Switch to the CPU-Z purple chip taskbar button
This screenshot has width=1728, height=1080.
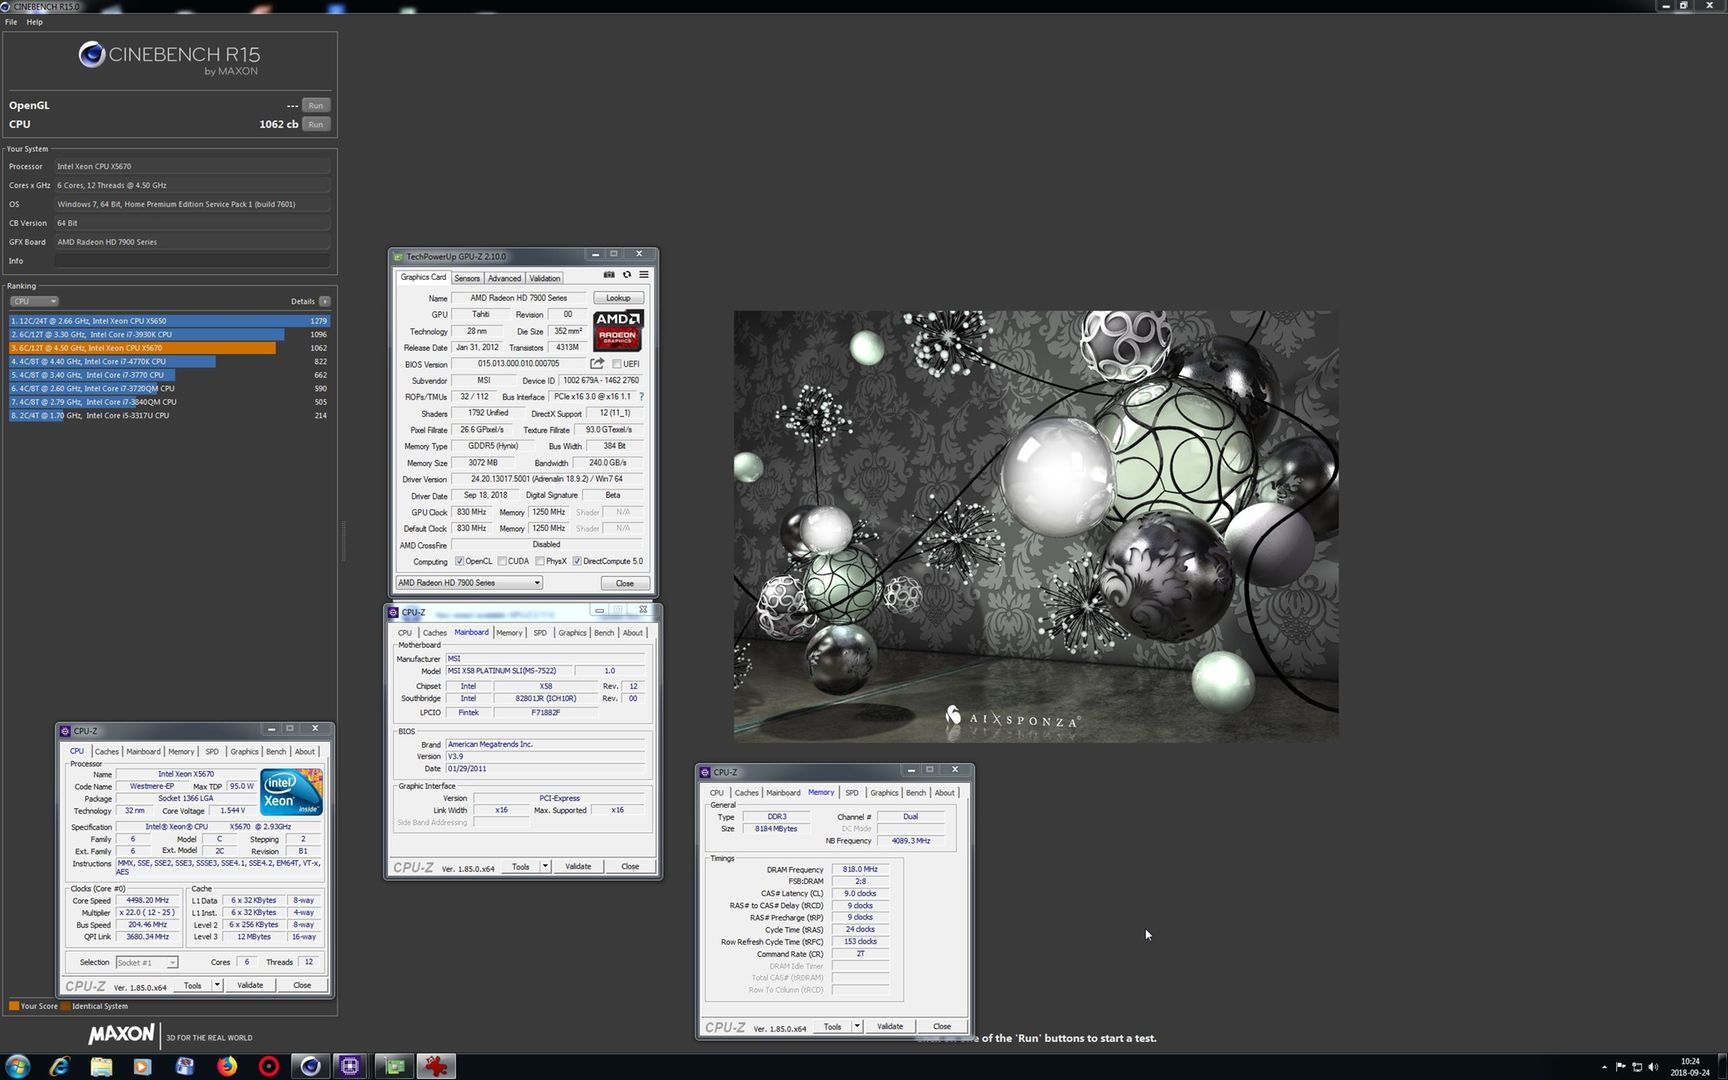(350, 1066)
